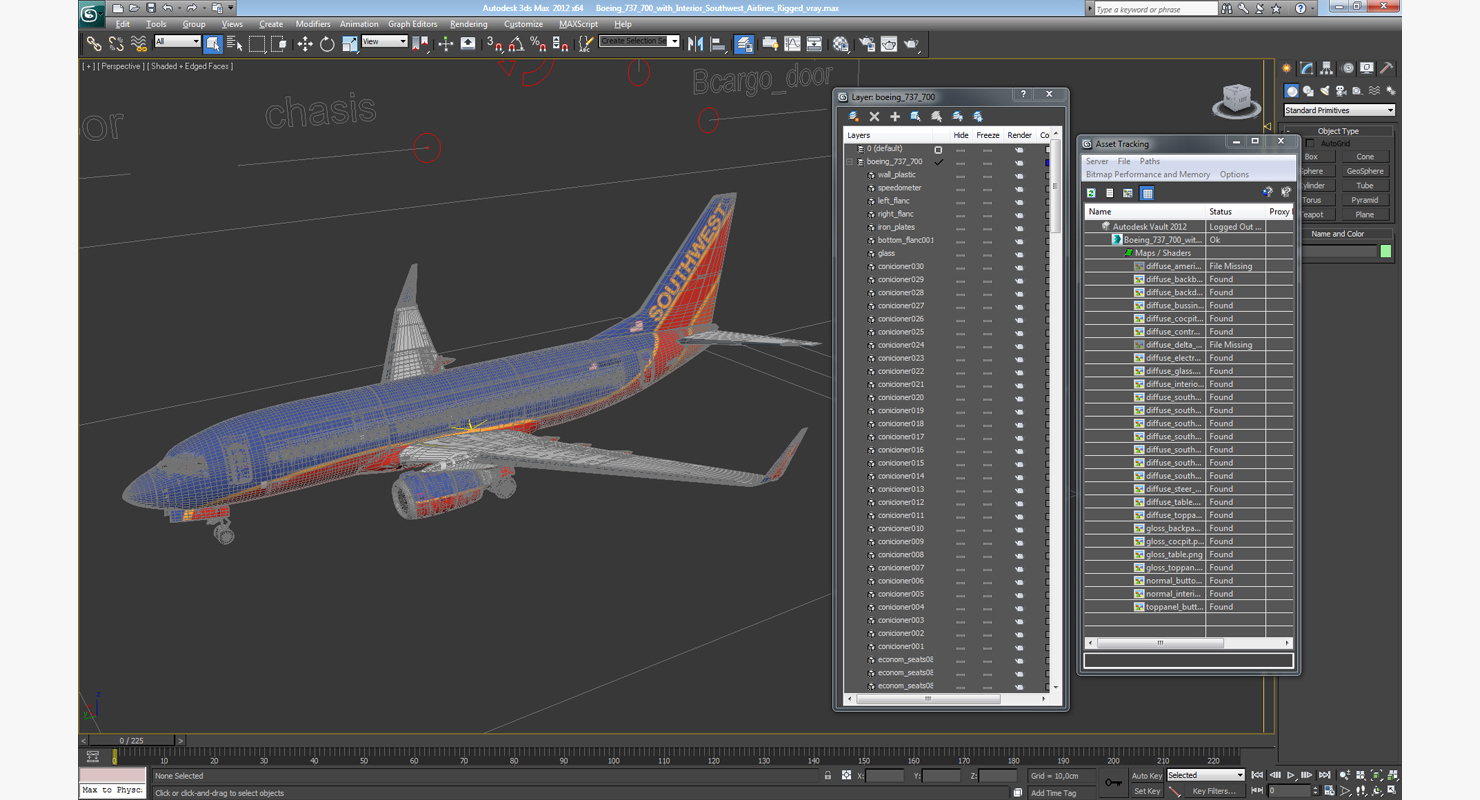Activate Select and Scale tool

349,44
